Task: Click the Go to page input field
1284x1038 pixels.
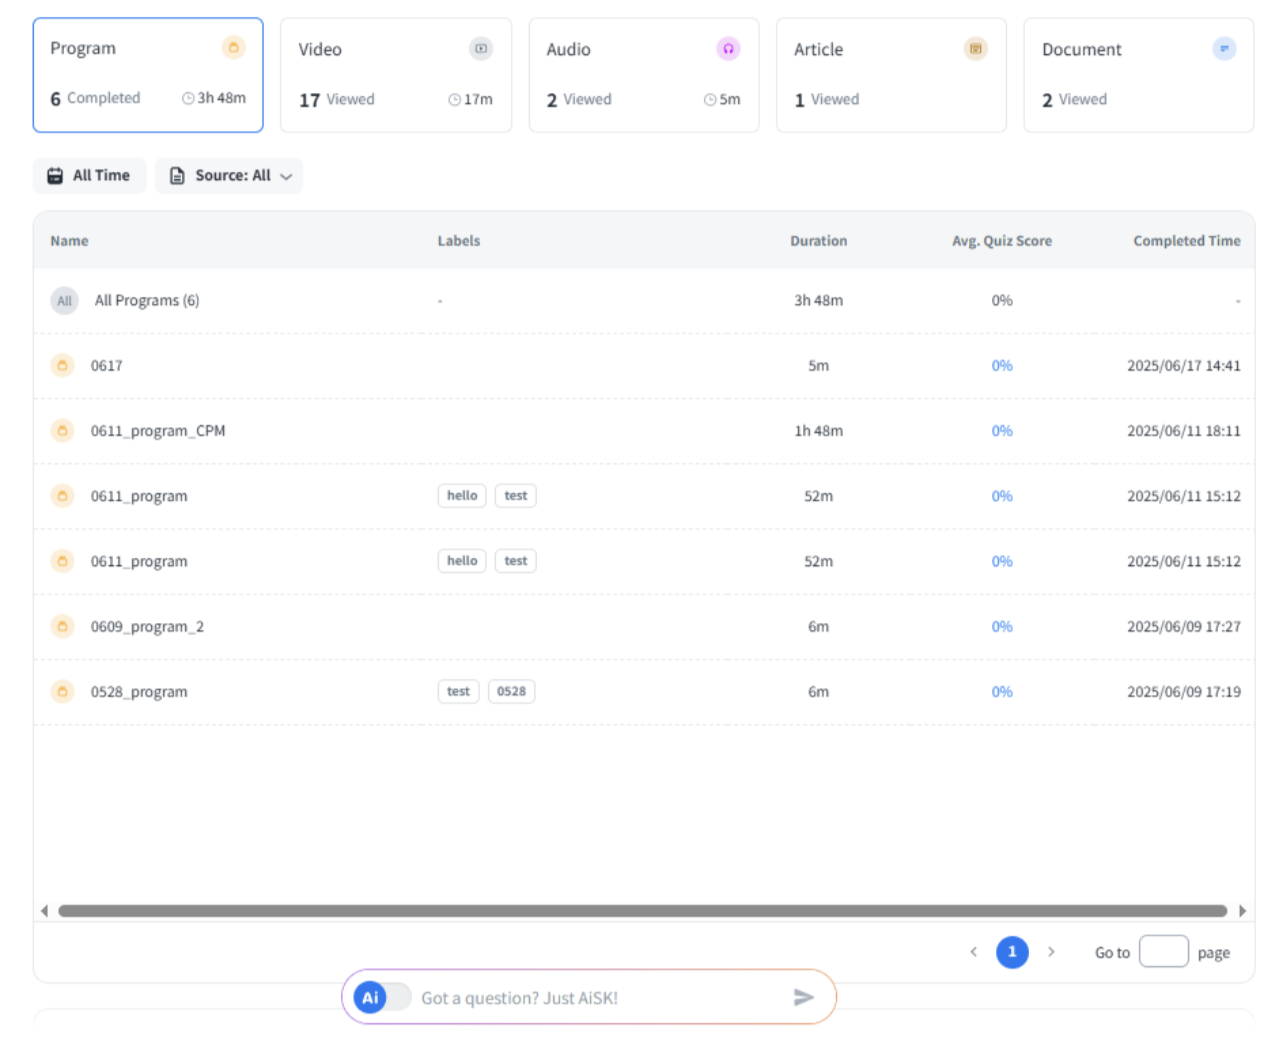Action: pos(1163,952)
